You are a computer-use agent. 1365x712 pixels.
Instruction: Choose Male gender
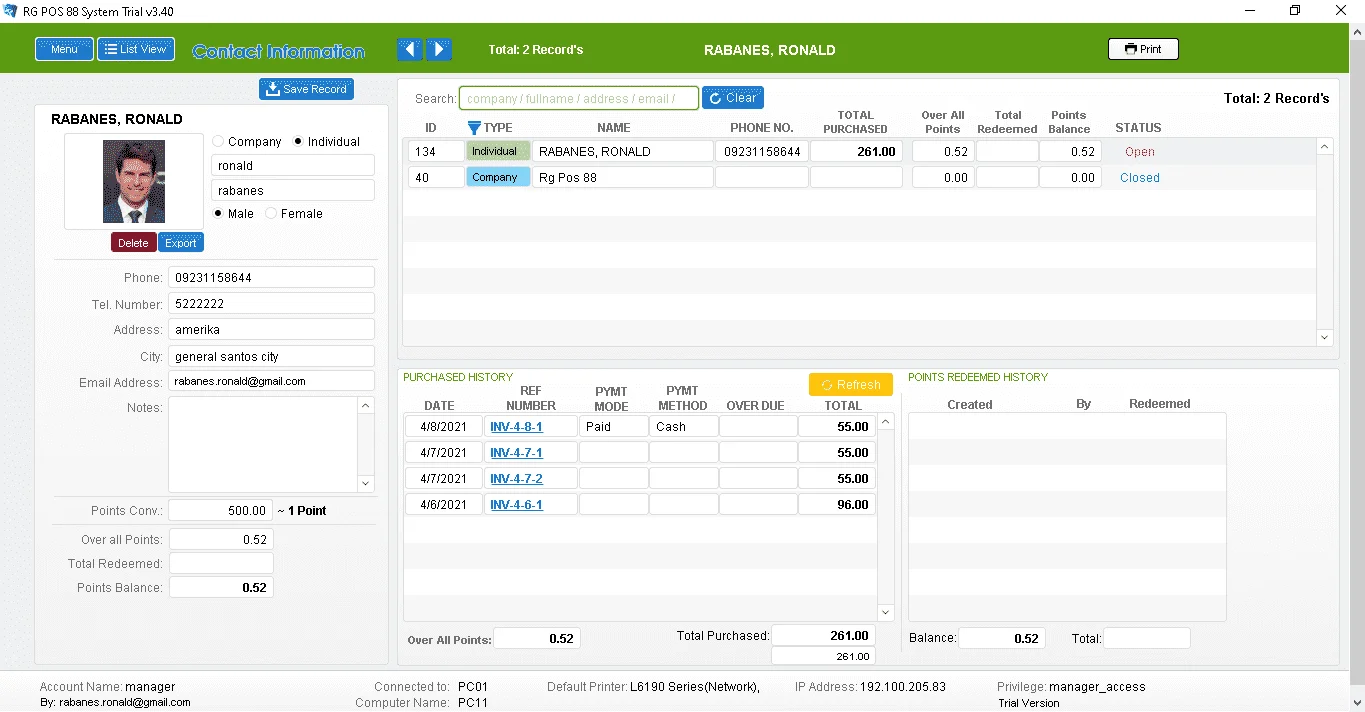218,214
